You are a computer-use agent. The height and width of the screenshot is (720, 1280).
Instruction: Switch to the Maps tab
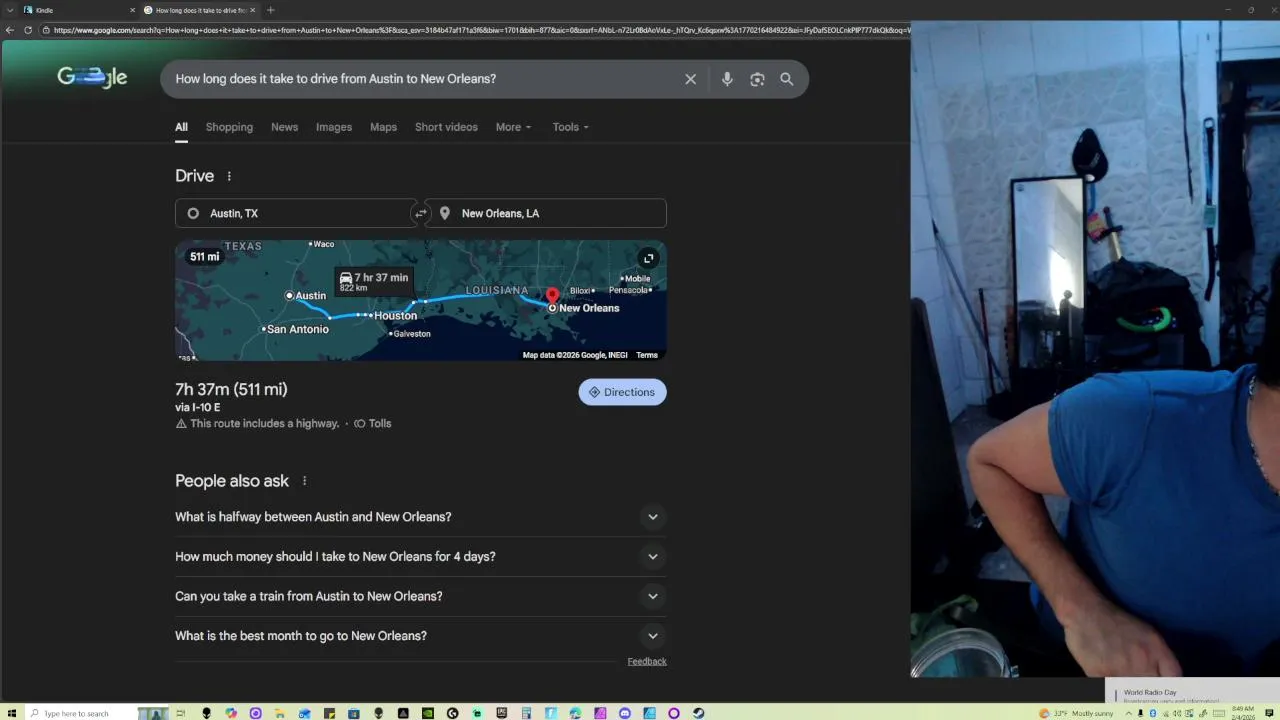point(383,127)
